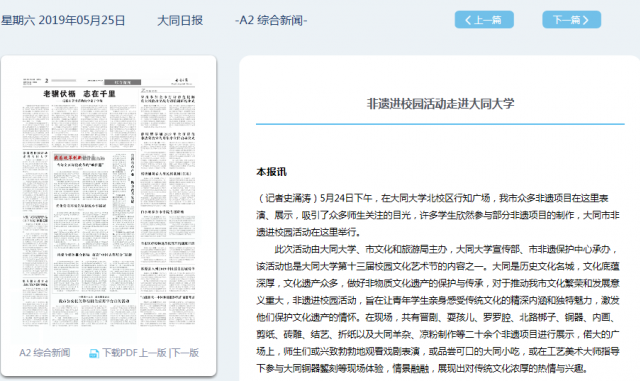Click the article title 非遗进校园活动走进大同大学
Image resolution: width=640 pixels, height=381 pixels.
pyautogui.click(x=440, y=104)
